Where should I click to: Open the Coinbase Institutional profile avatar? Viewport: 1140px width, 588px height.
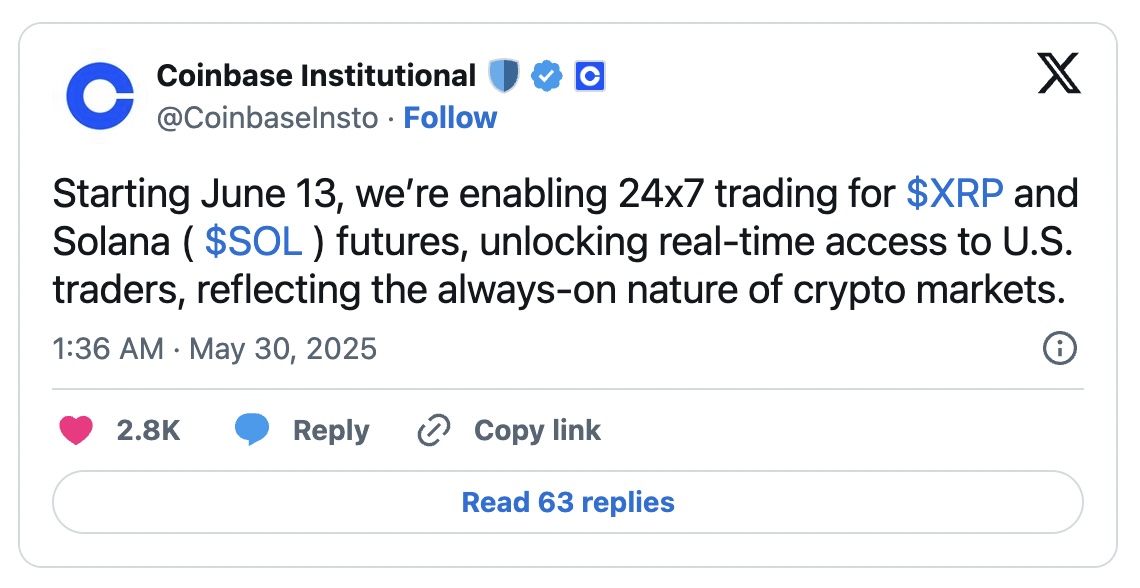[x=100, y=96]
